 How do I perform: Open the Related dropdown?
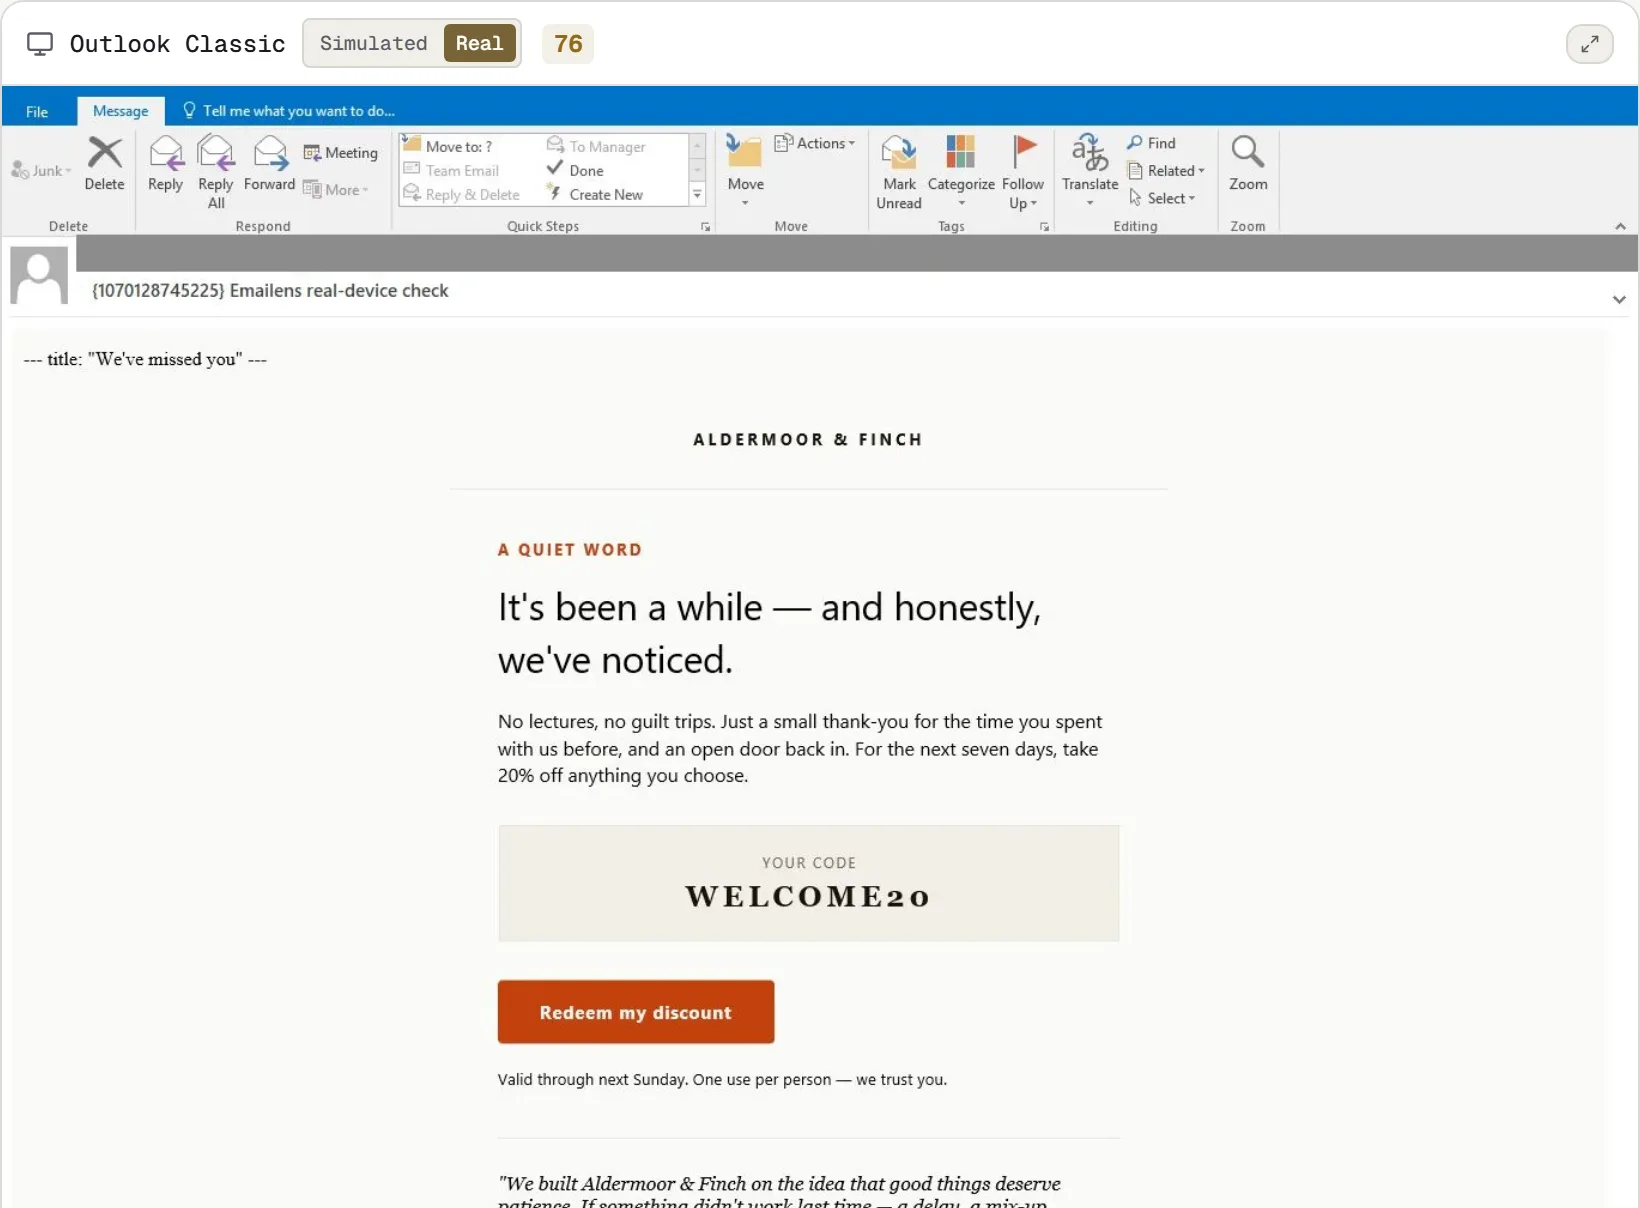[1166, 171]
